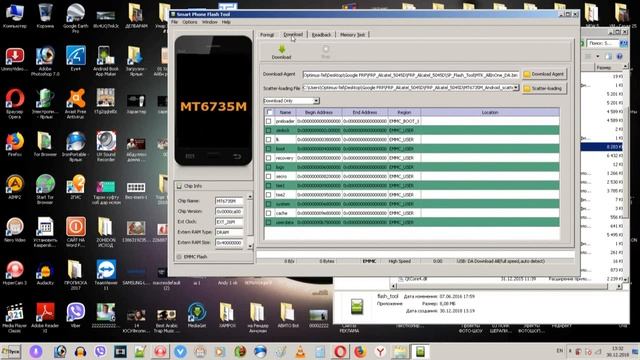Expand the Scatter-loading File path dropdown
Image resolution: width=640 pixels, height=360 pixels.
[x=516, y=88]
